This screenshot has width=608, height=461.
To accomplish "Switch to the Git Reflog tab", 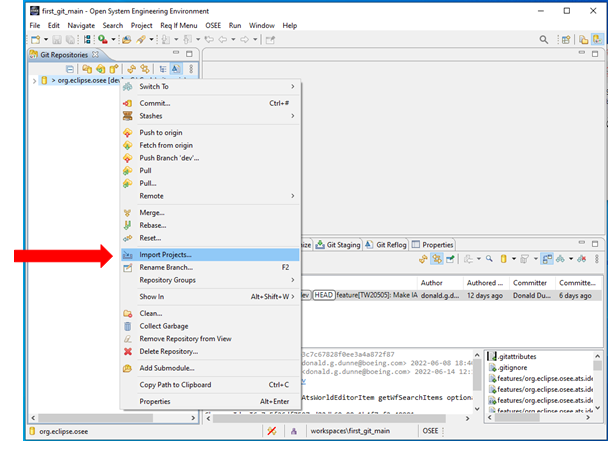I will tap(386, 245).
